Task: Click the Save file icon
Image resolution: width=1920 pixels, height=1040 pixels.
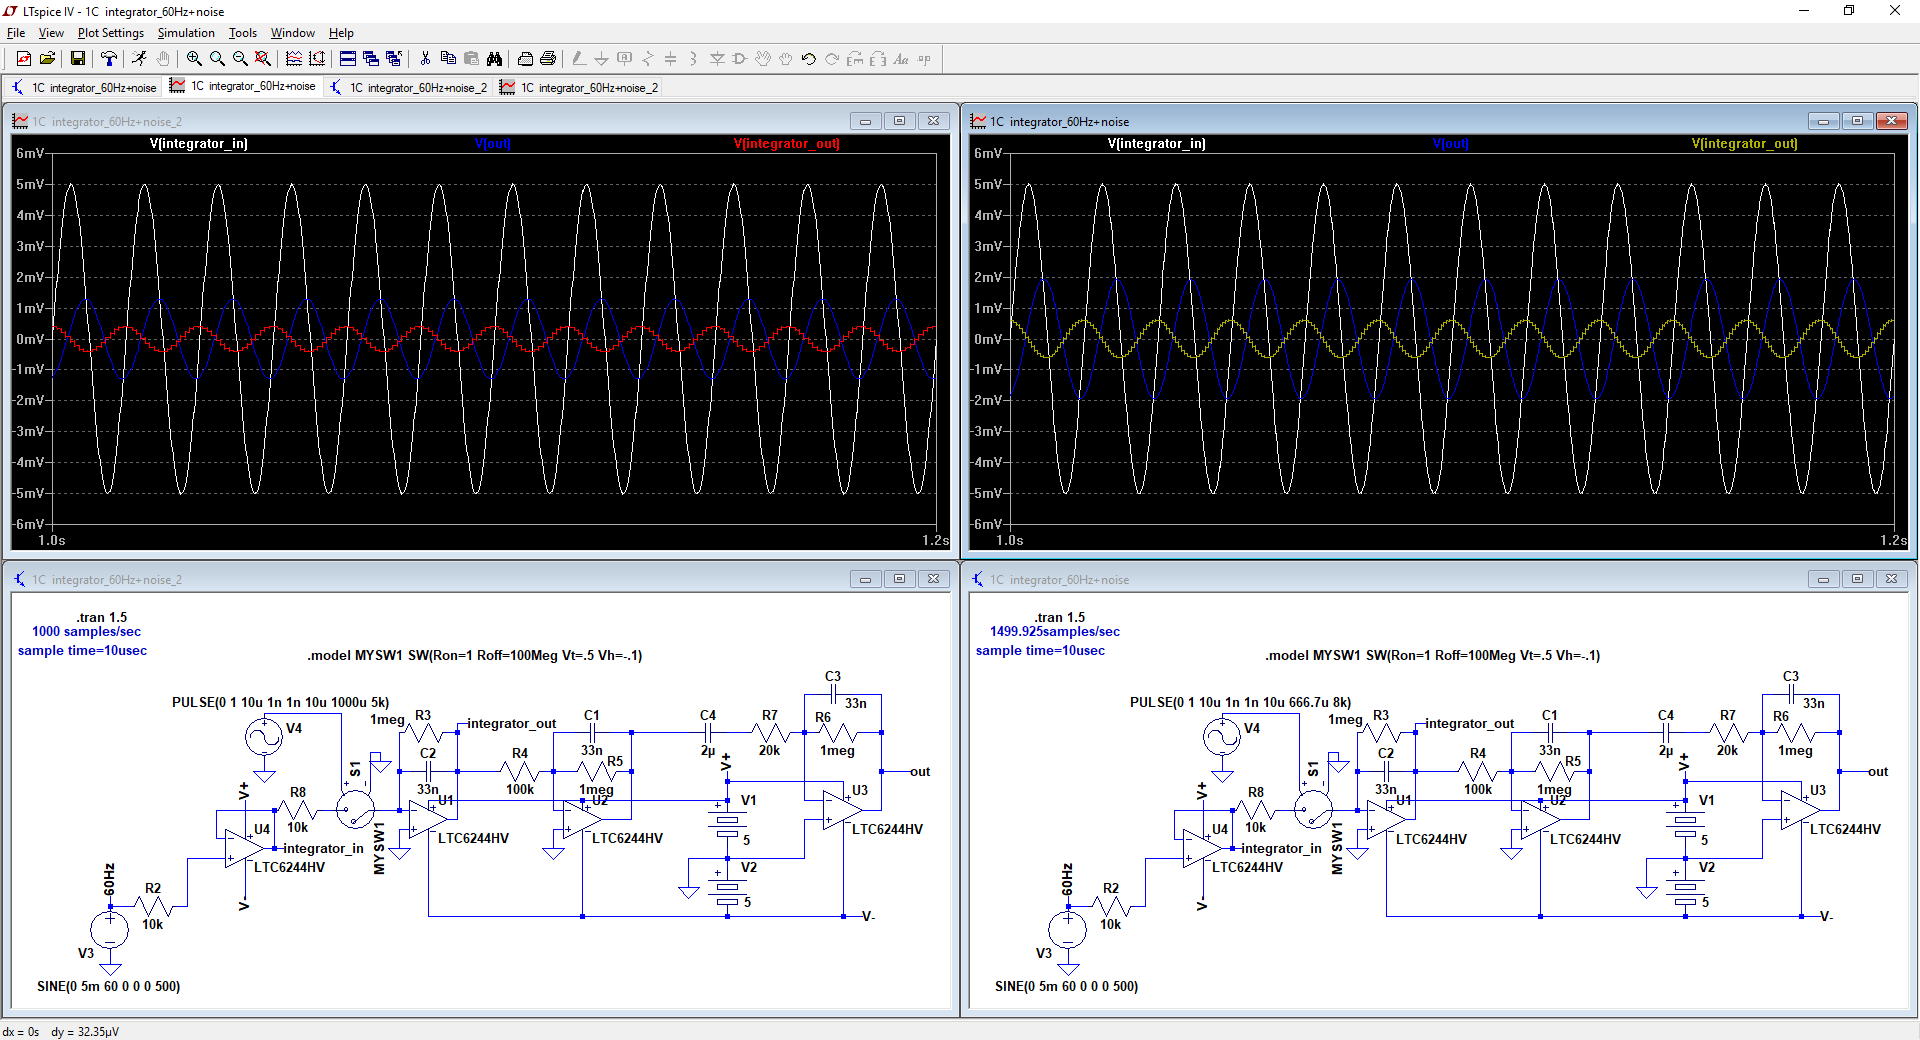Action: tap(77, 59)
